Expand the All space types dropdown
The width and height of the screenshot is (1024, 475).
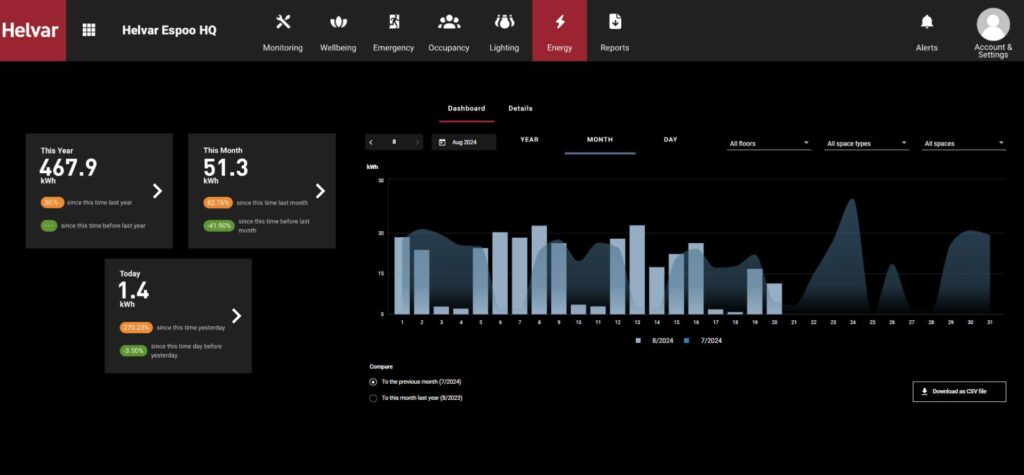pyautogui.click(x=866, y=144)
